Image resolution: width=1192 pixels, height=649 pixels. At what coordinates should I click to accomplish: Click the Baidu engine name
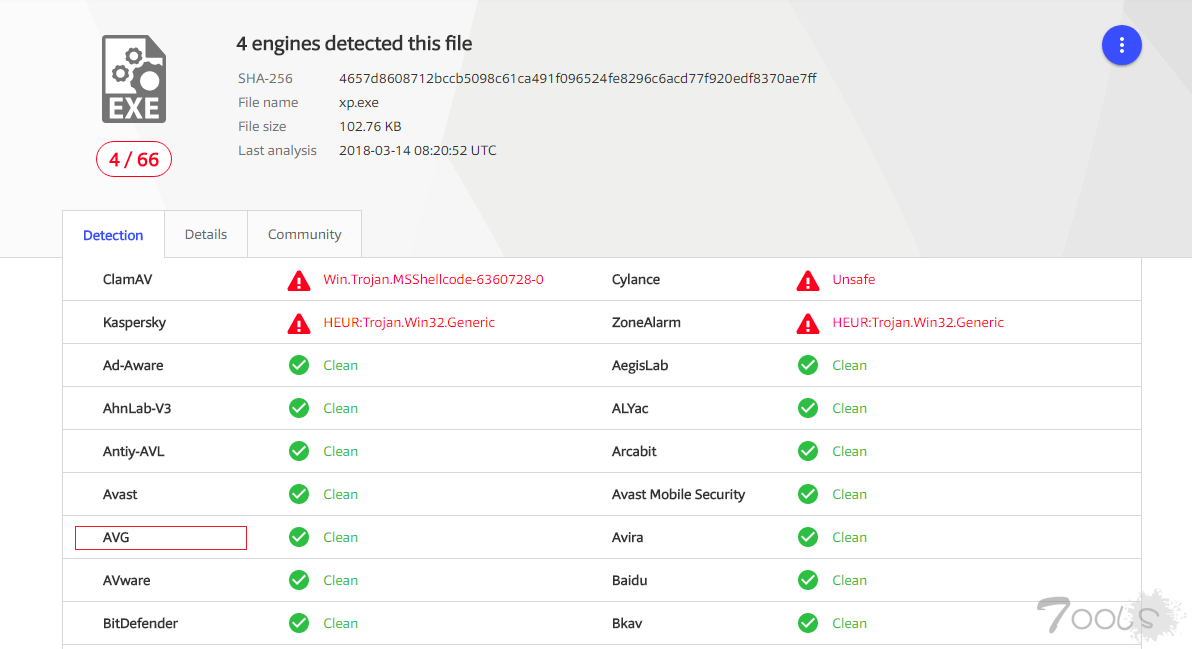click(629, 580)
